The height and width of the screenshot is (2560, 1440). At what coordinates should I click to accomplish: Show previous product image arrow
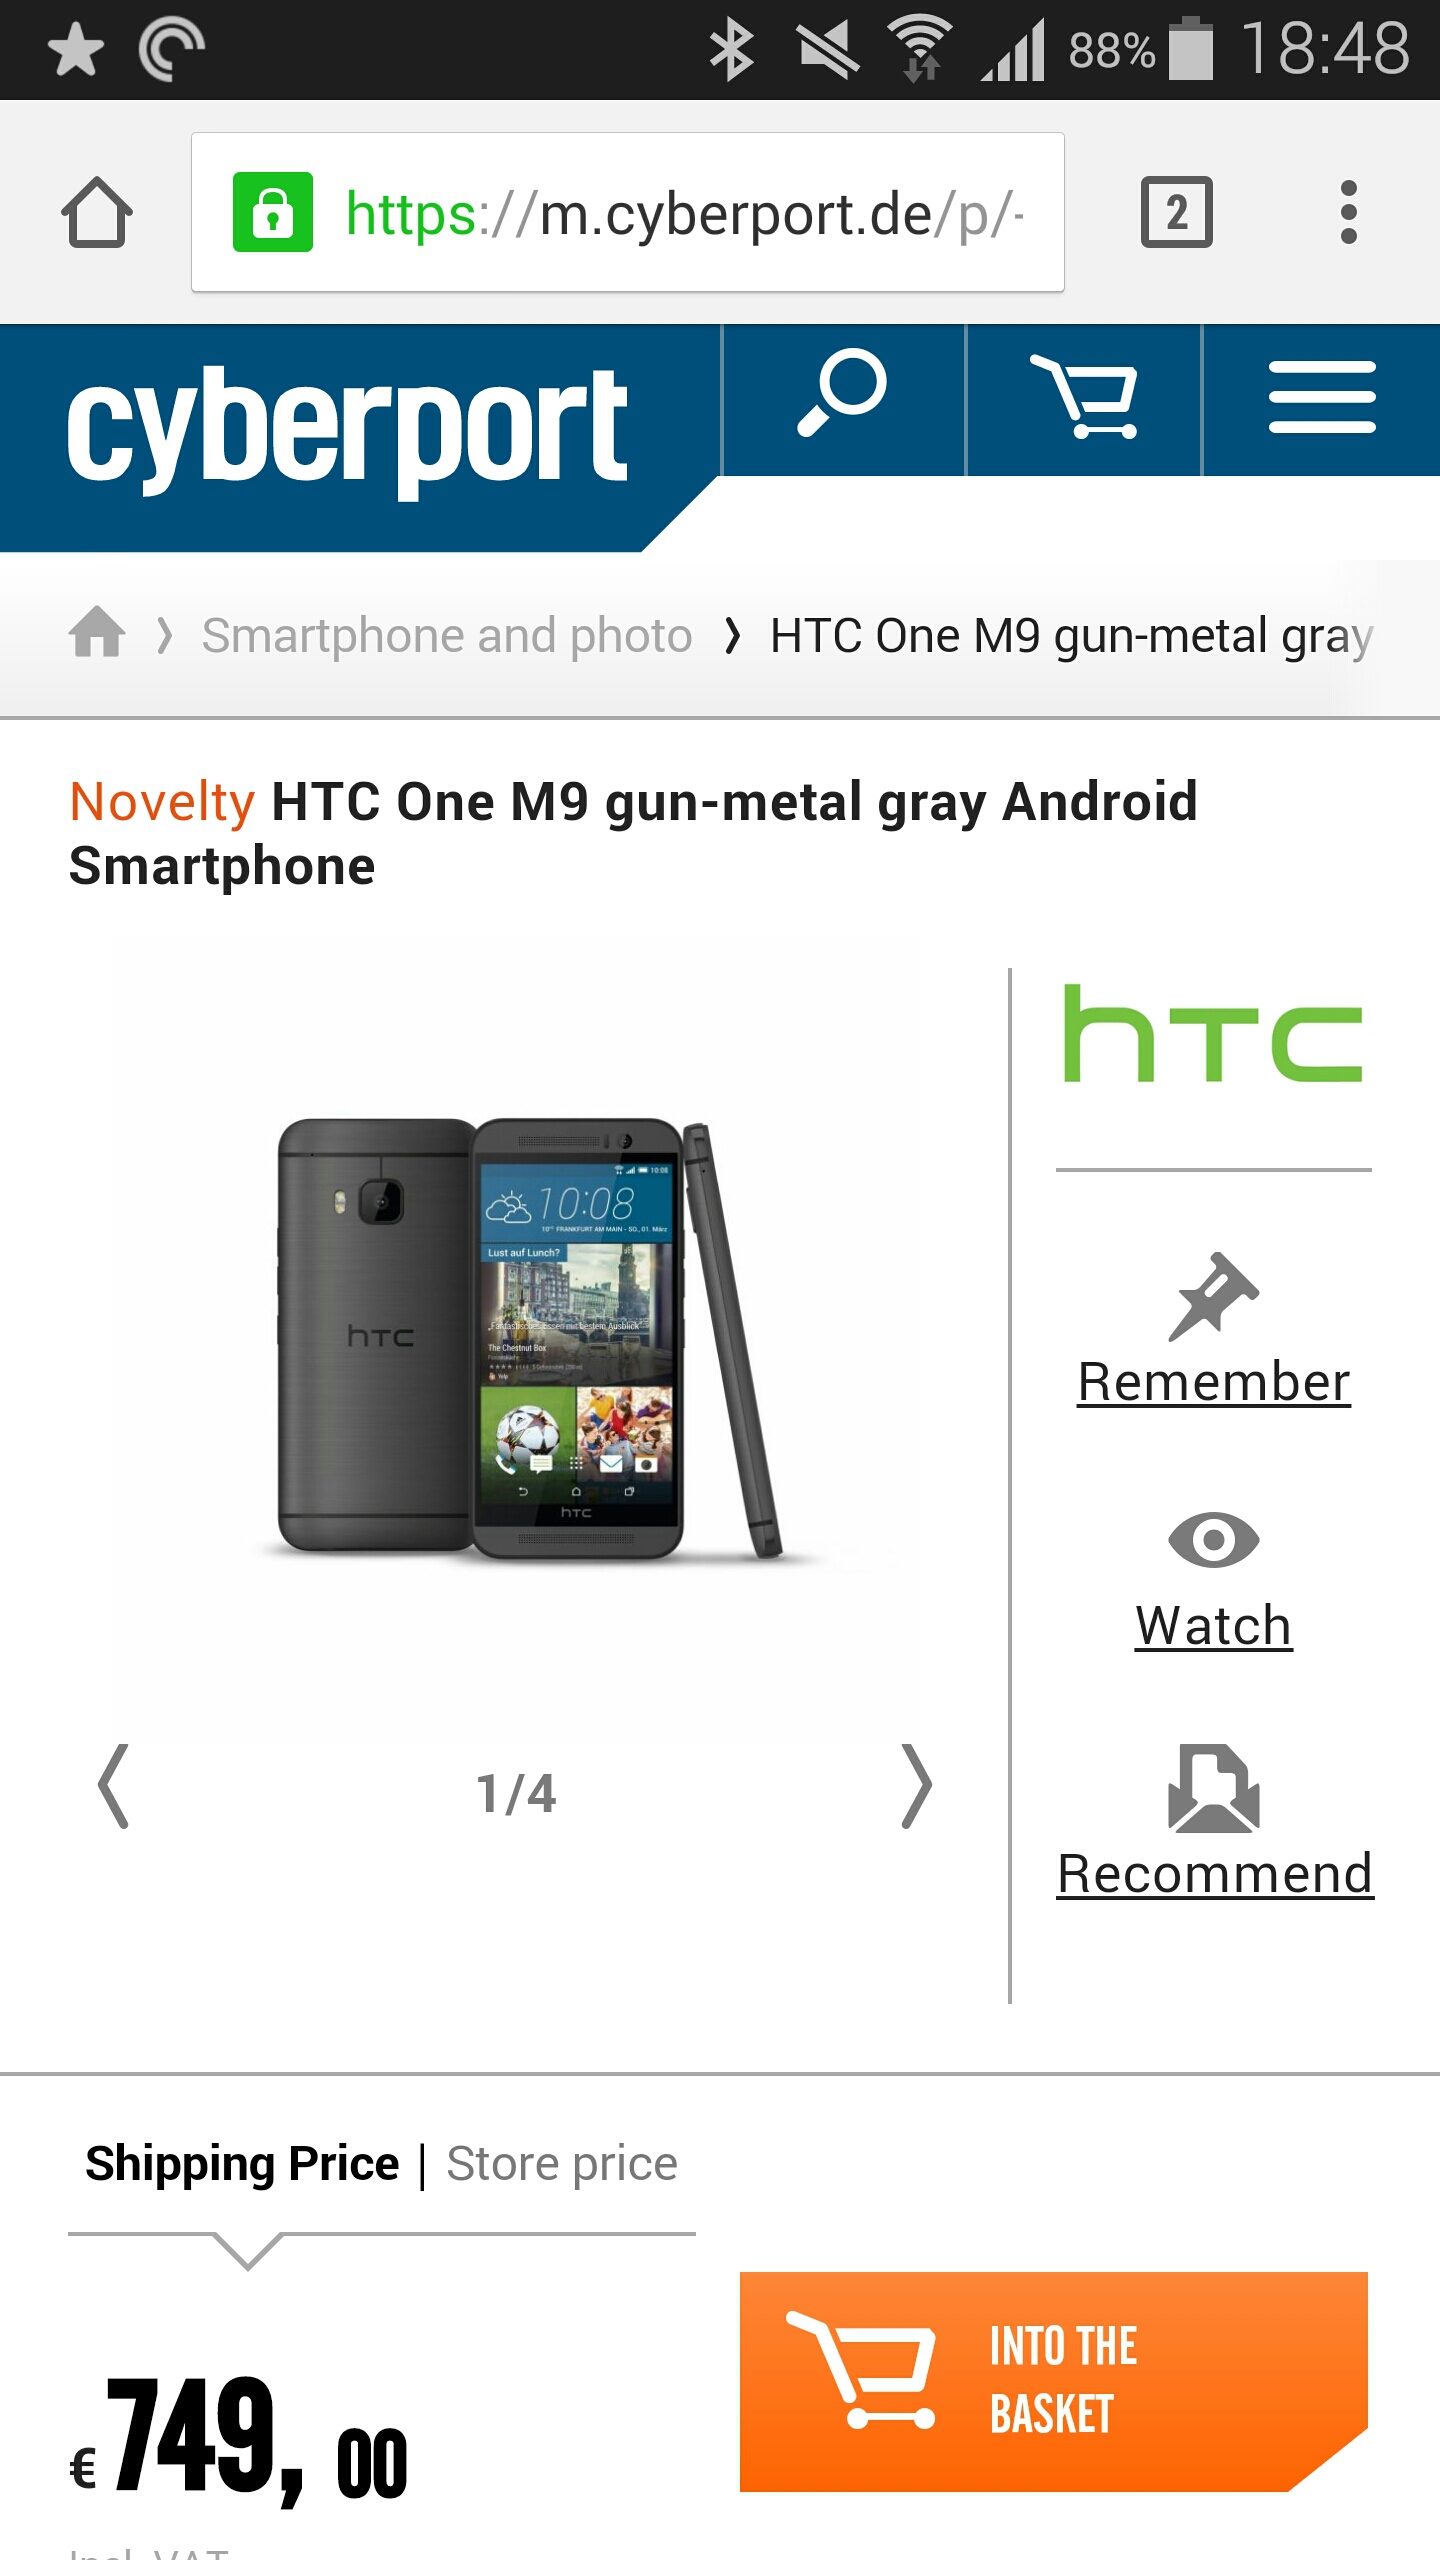coord(113,1787)
